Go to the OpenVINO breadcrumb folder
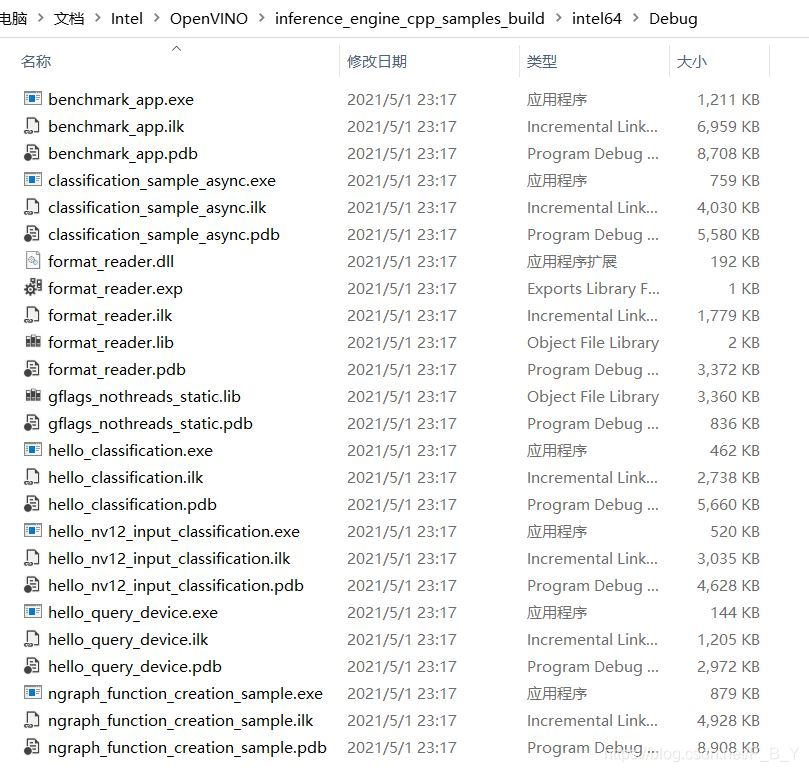This screenshot has height=772, width=809. point(208,19)
